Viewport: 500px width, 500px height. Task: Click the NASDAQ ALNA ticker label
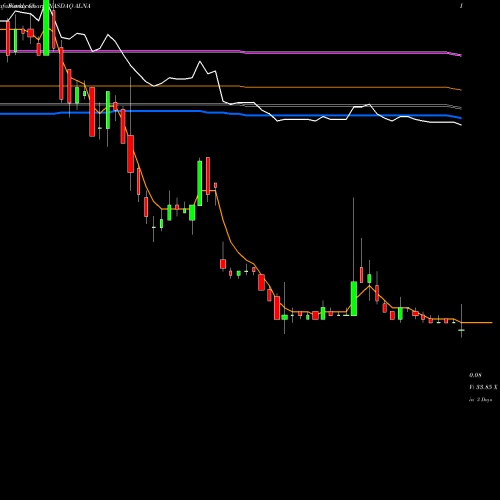[x=69, y=6]
